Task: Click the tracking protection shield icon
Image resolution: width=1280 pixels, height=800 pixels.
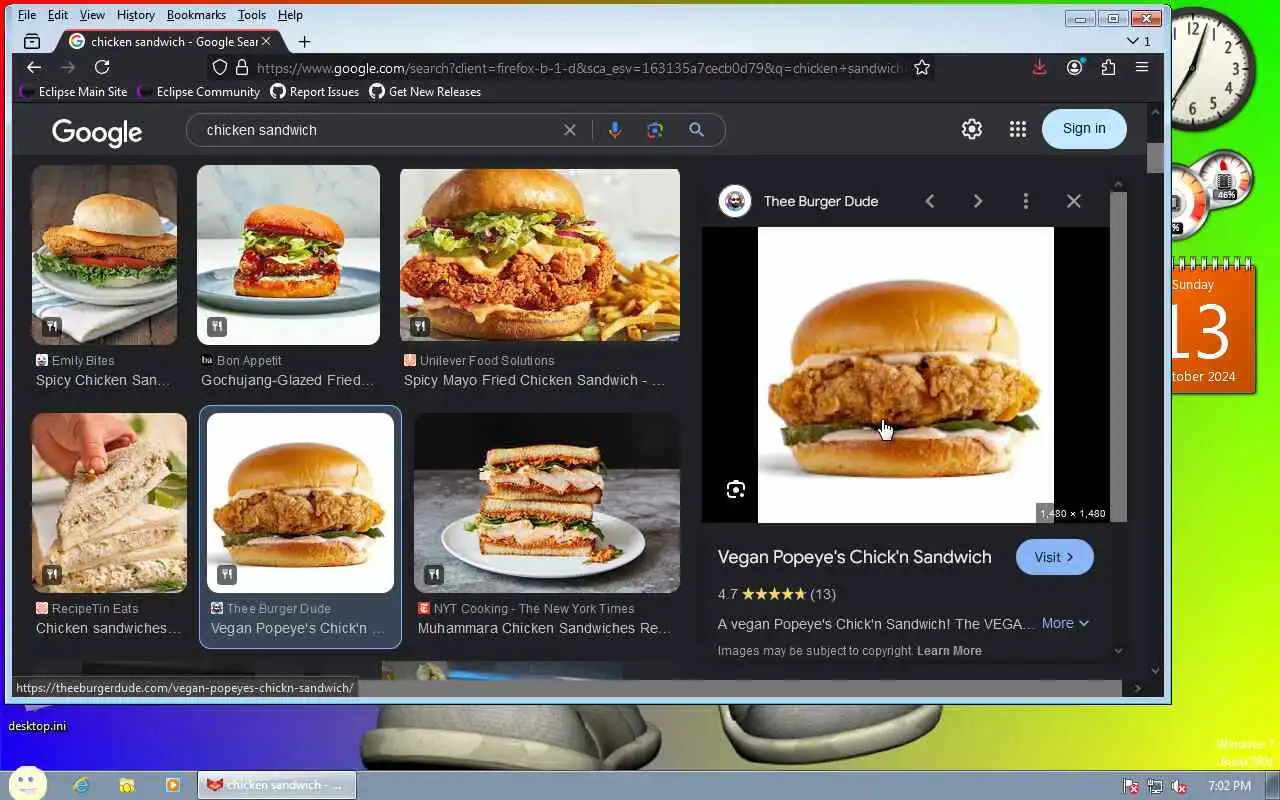Action: 220,67
